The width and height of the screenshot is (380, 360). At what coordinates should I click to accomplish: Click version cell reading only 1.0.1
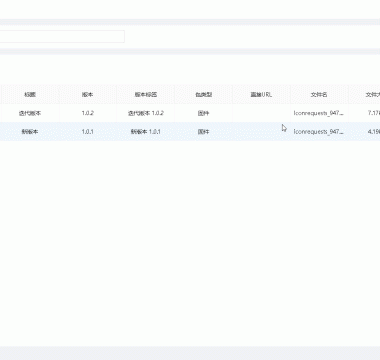pos(88,132)
